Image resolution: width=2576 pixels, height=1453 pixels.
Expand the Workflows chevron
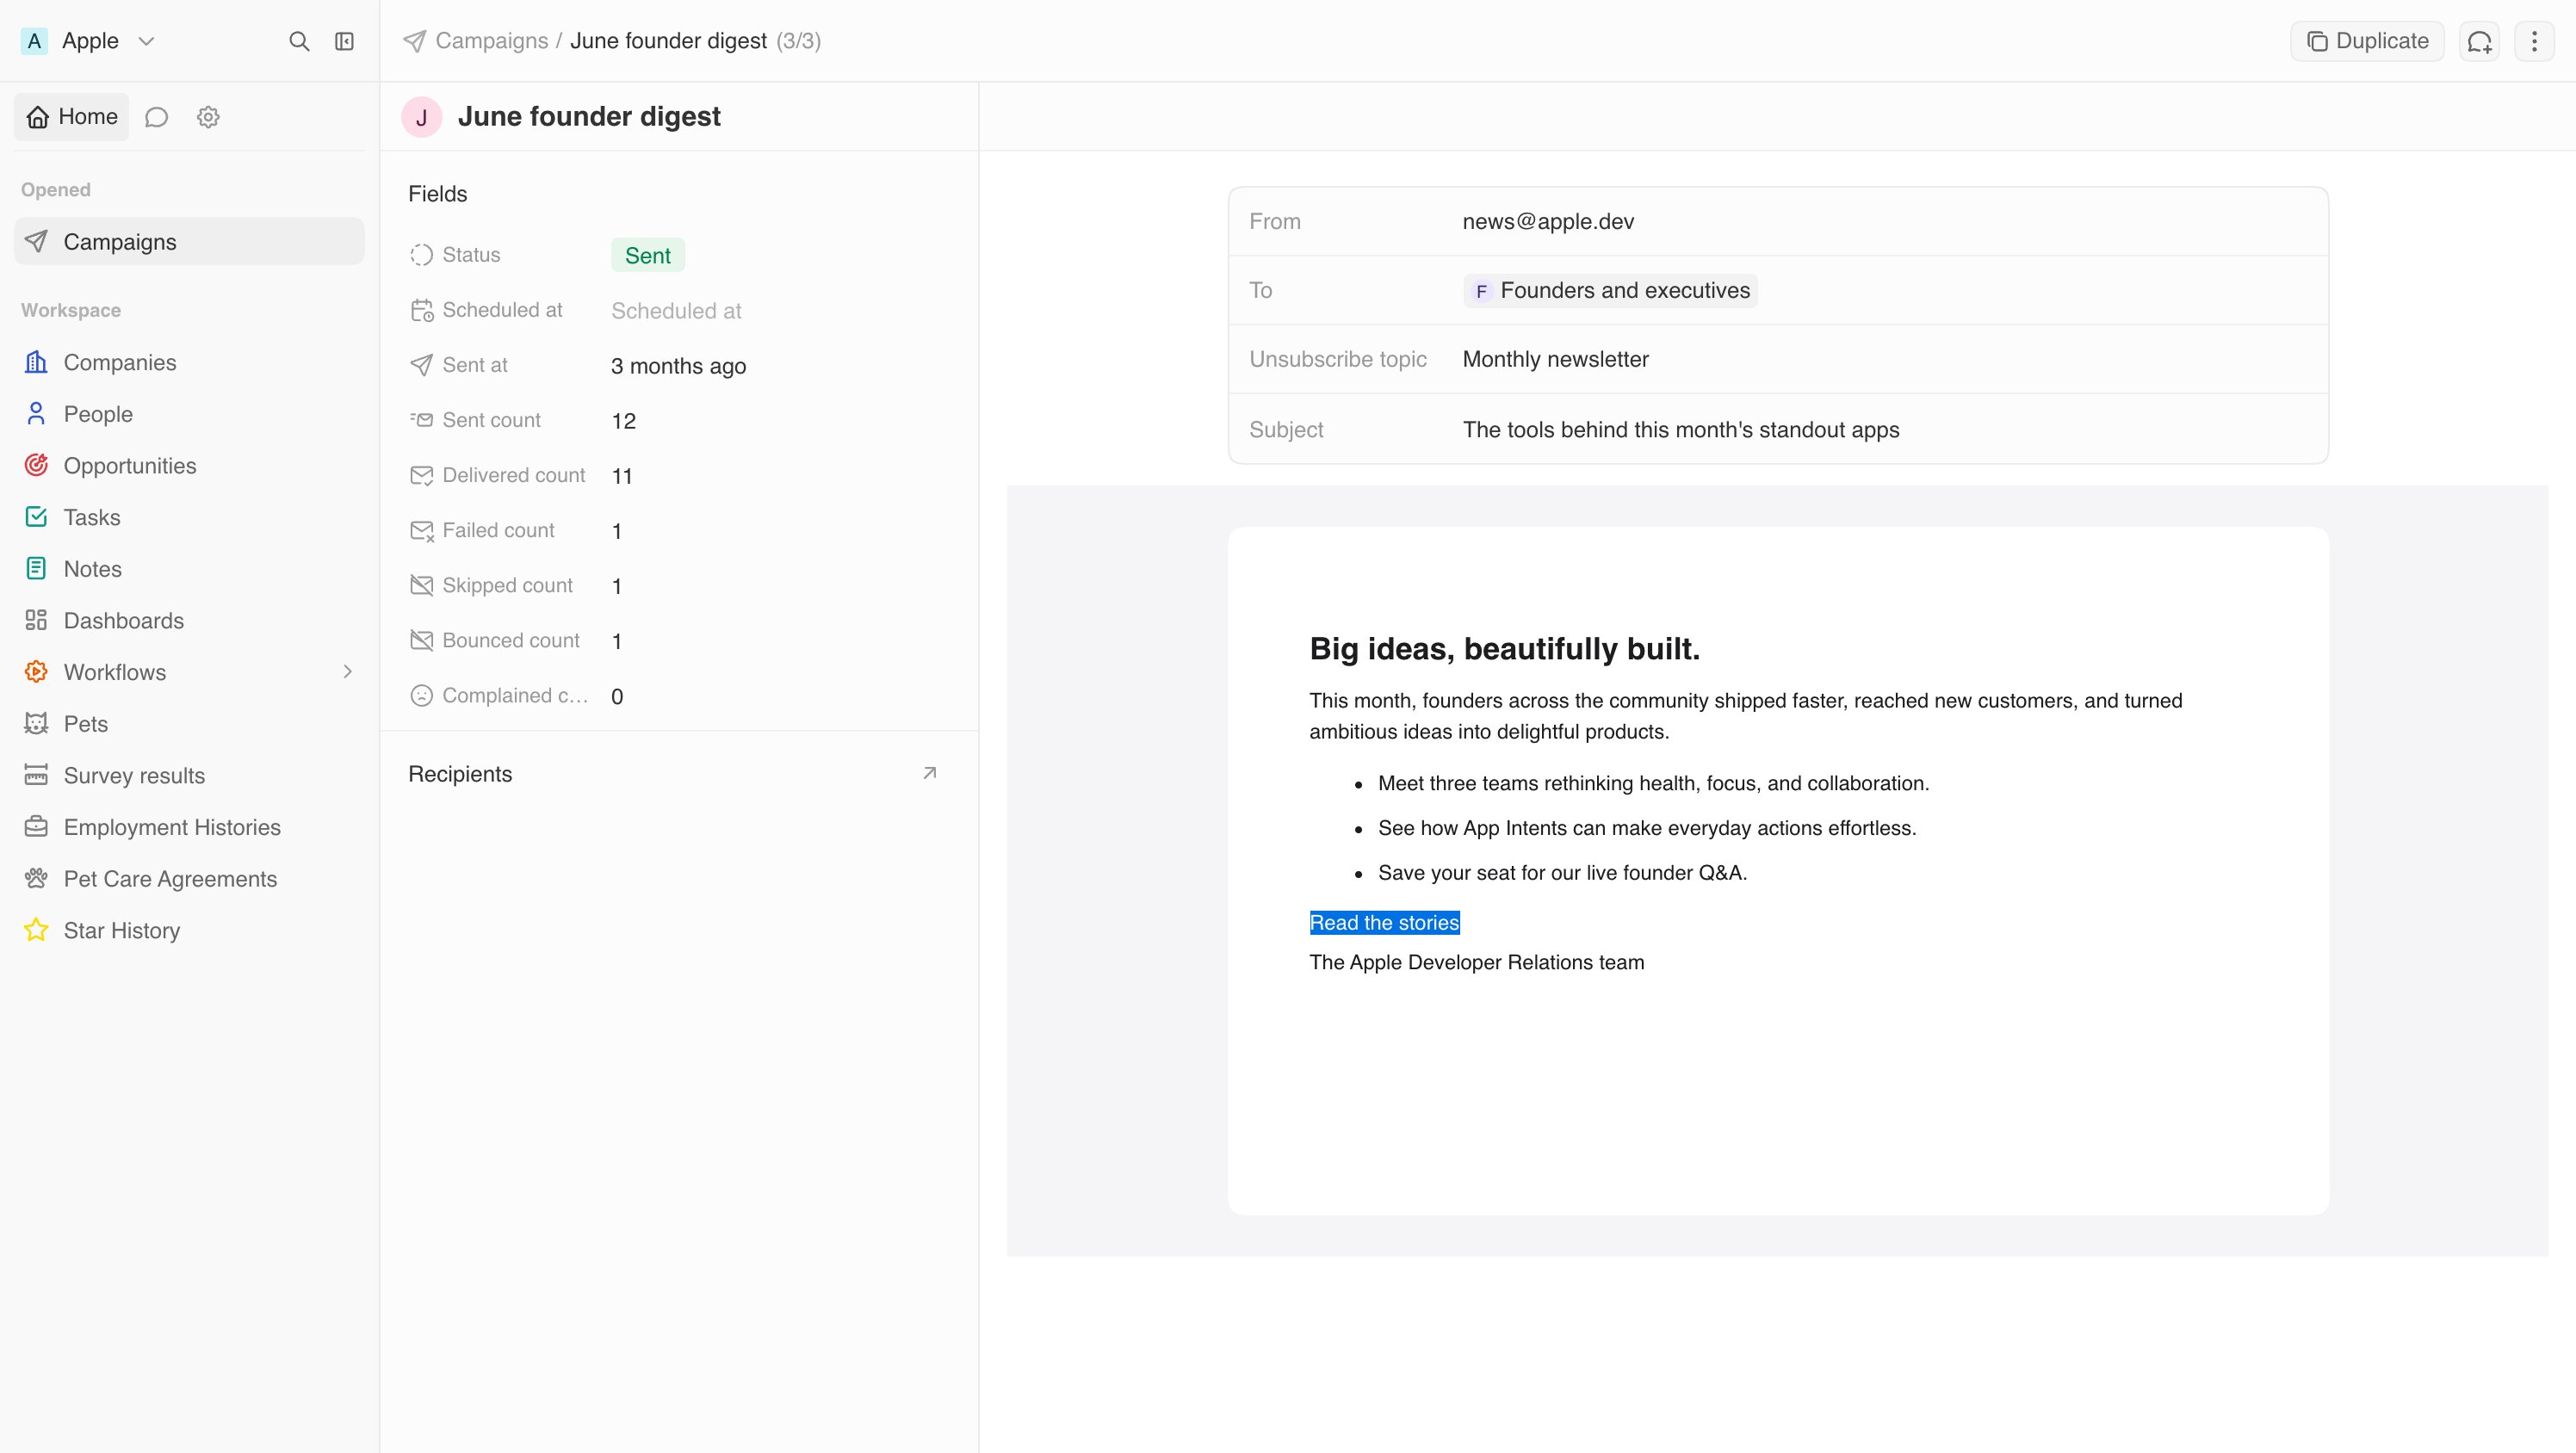point(347,671)
